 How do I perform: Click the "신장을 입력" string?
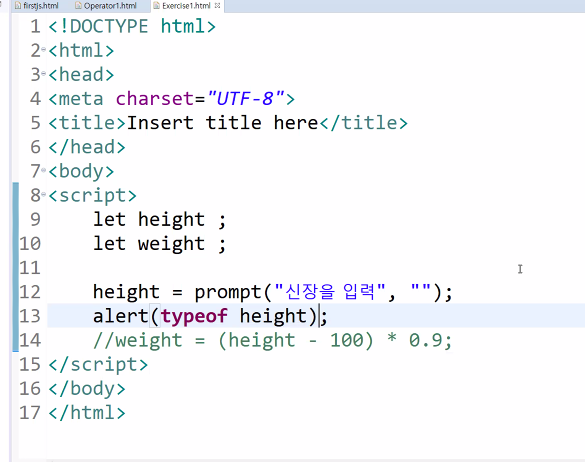point(330,291)
